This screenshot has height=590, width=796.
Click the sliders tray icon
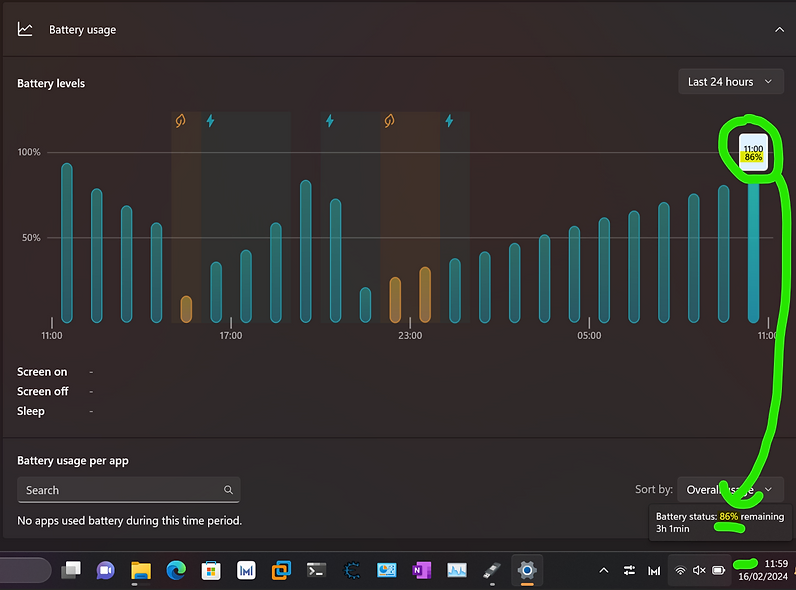[629, 571]
